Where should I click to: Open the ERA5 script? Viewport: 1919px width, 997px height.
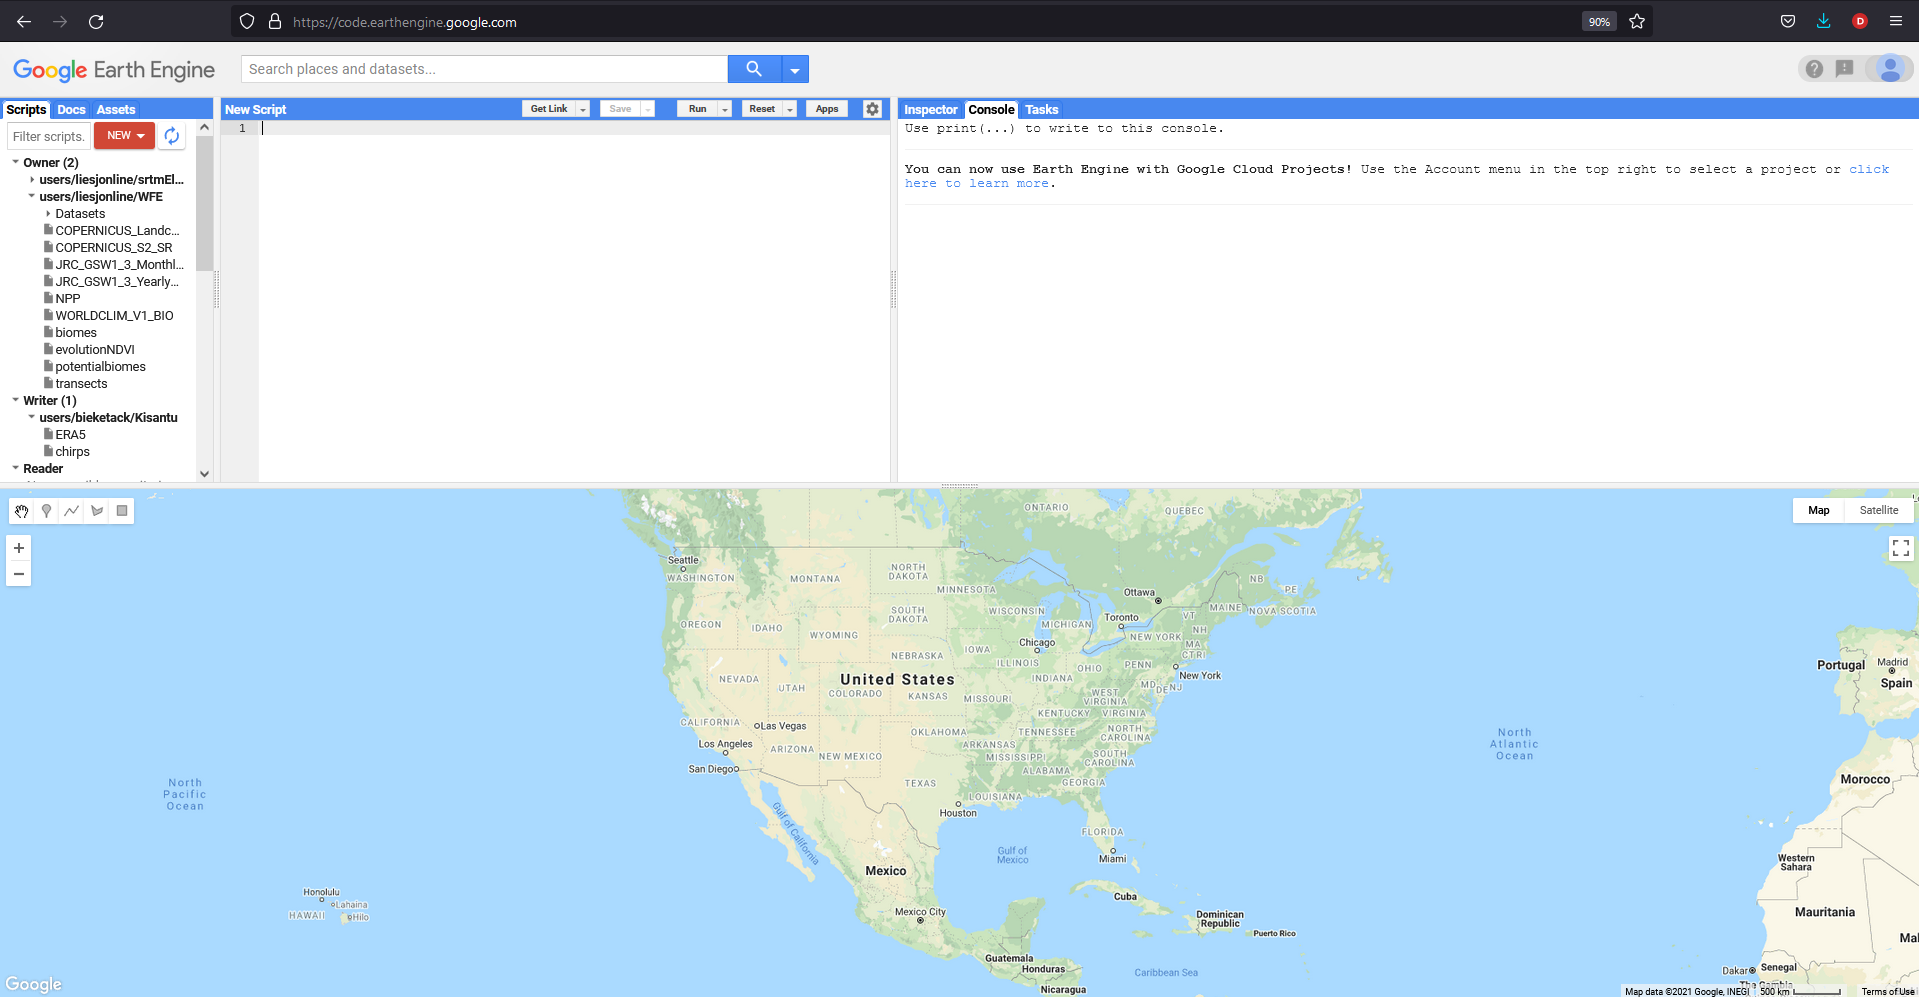click(70, 435)
